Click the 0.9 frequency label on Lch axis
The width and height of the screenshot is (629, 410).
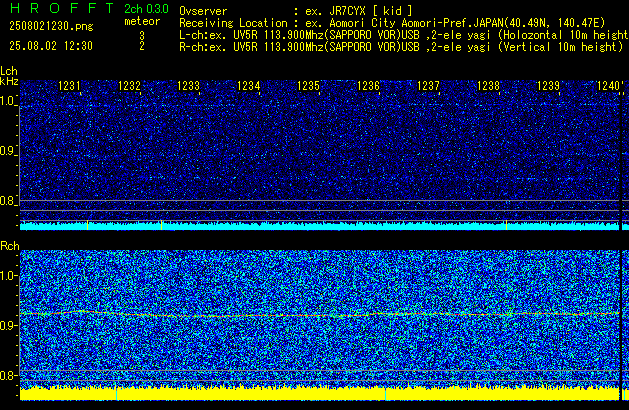click(8, 151)
